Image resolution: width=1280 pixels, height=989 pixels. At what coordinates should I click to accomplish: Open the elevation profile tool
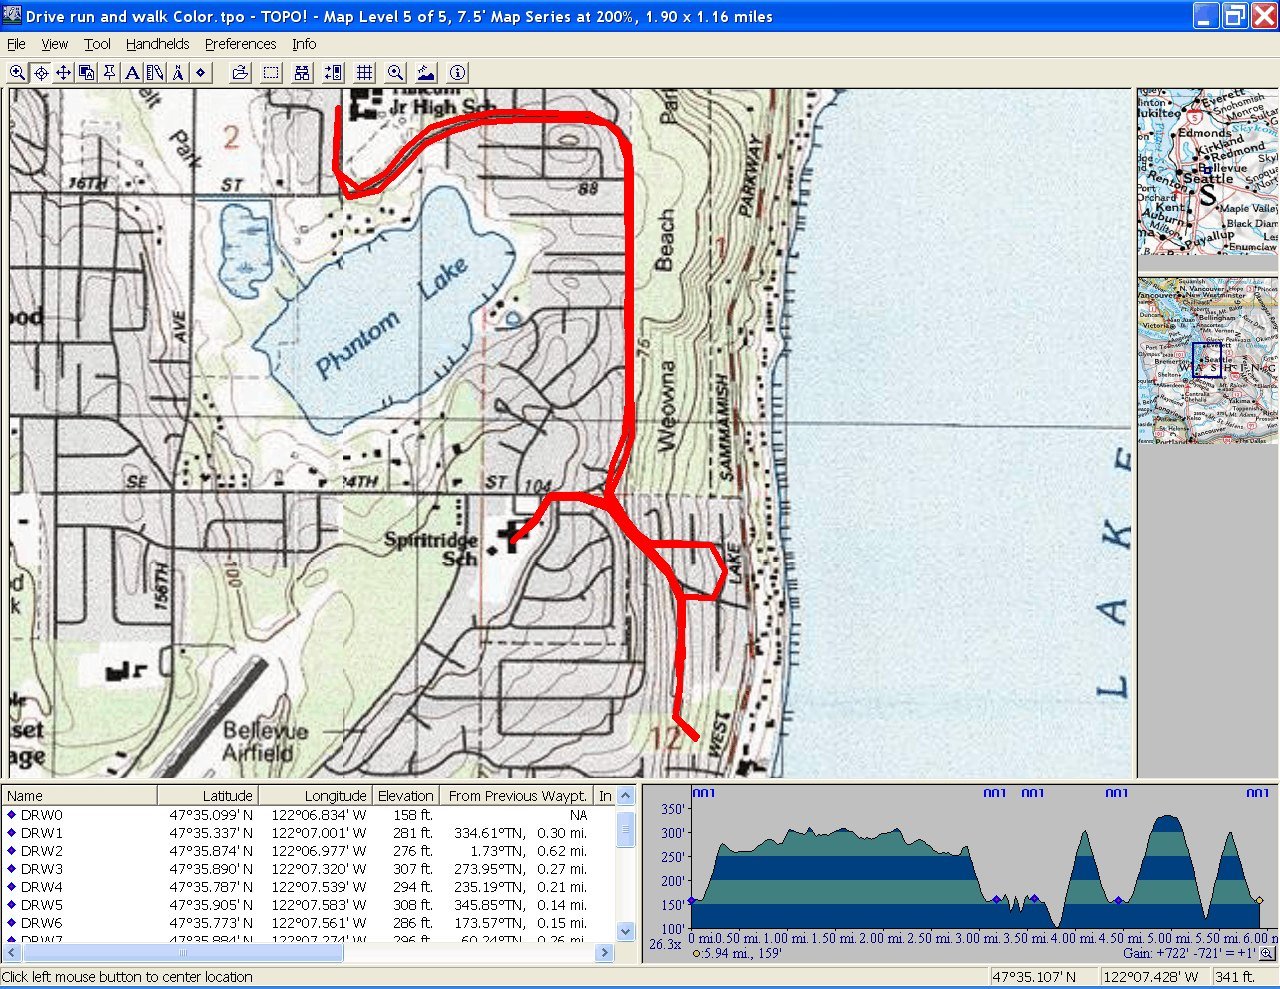(426, 72)
